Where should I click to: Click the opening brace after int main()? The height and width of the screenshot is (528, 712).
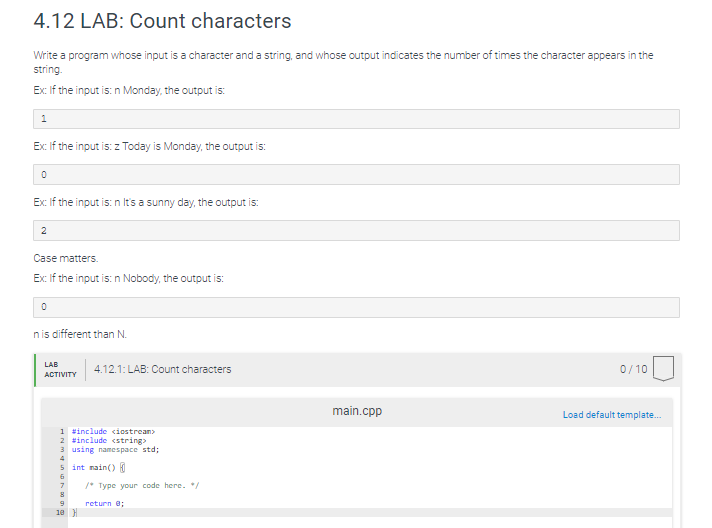[x=123, y=467]
